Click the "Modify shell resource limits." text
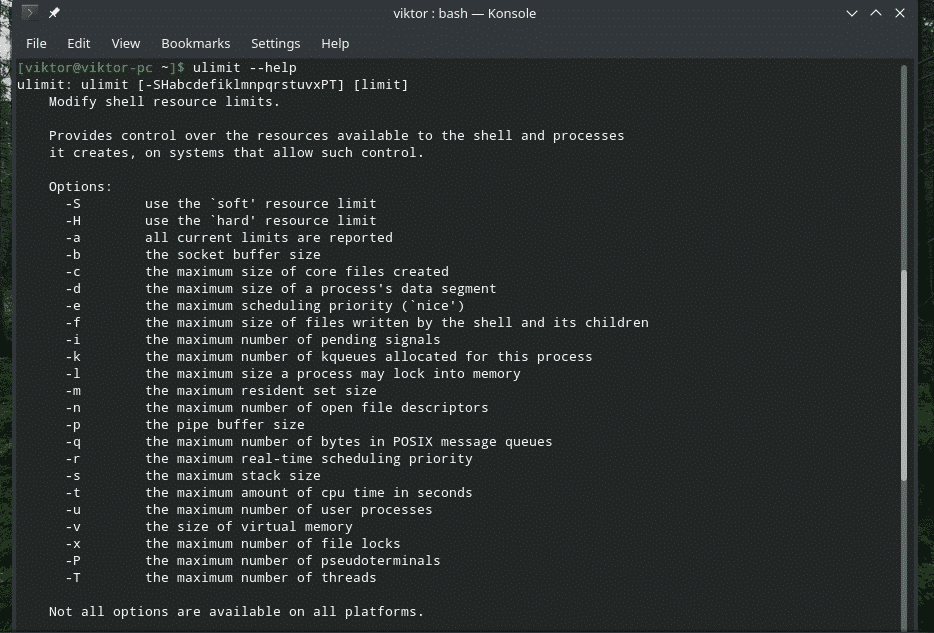Screen dimensions: 934x633 tap(164, 102)
